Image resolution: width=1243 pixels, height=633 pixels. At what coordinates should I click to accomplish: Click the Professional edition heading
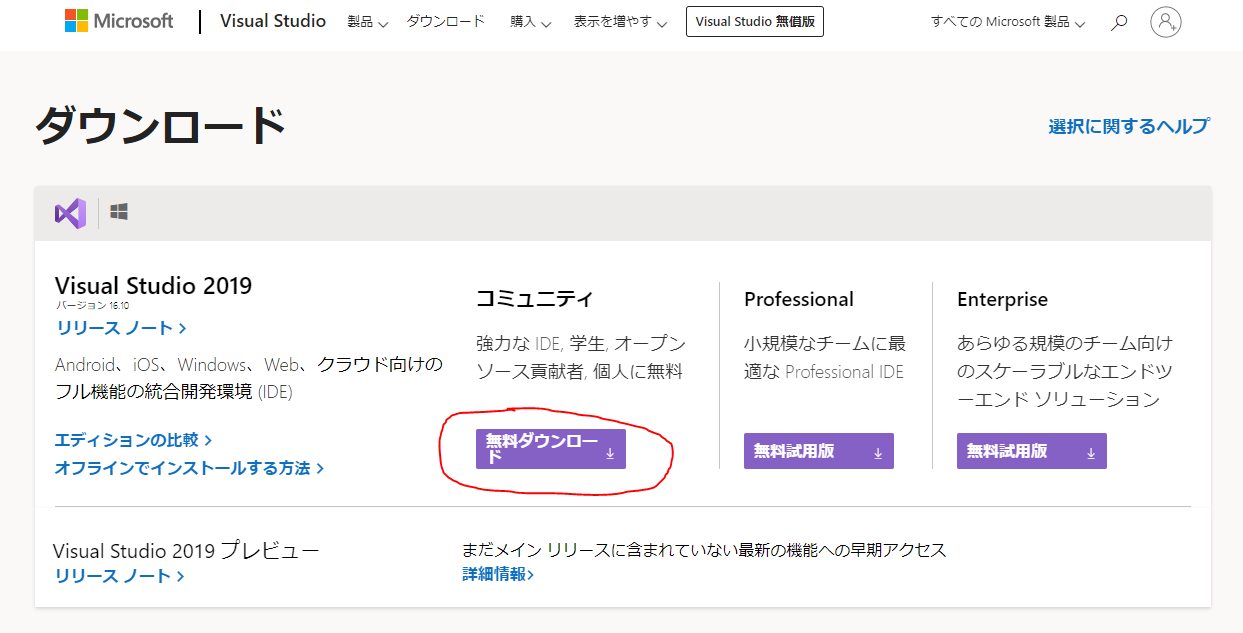[x=799, y=299]
